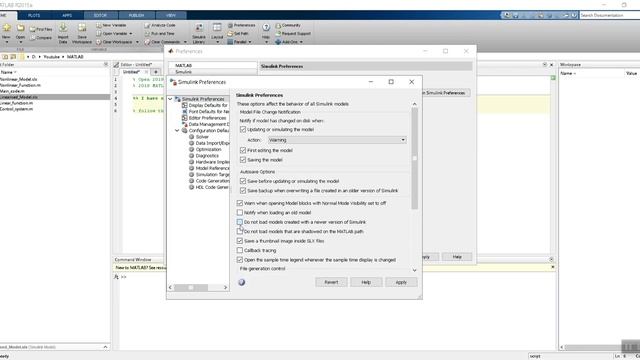Viewport: 640px width, 360px height.
Task: Toggle Warn when opening Model blocks checkbox
Action: 240,203
